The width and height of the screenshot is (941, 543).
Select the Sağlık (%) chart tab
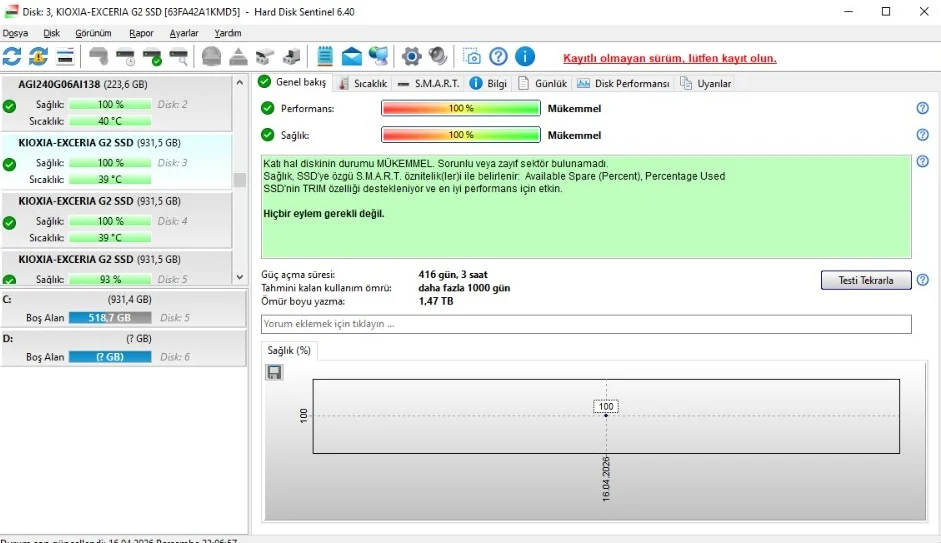[289, 350]
